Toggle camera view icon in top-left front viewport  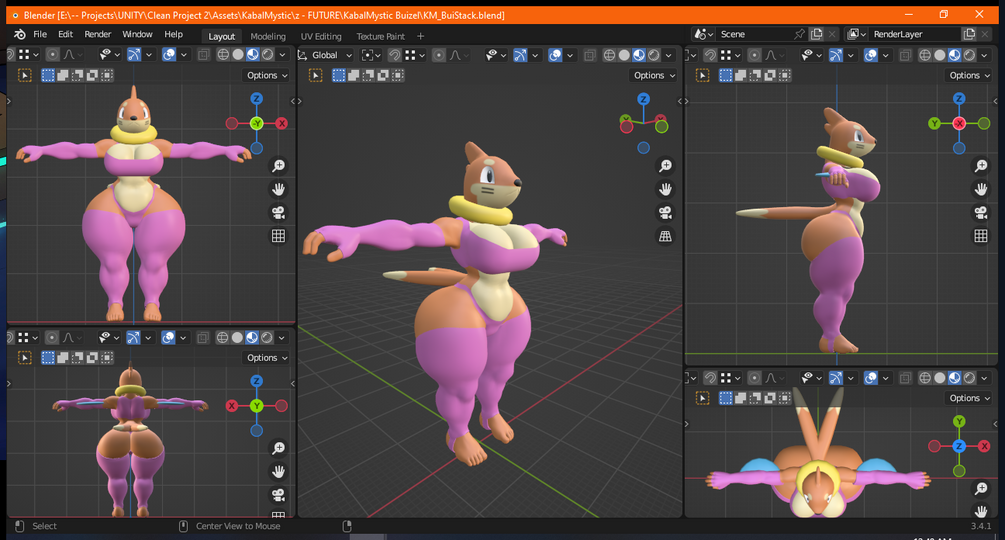click(278, 213)
